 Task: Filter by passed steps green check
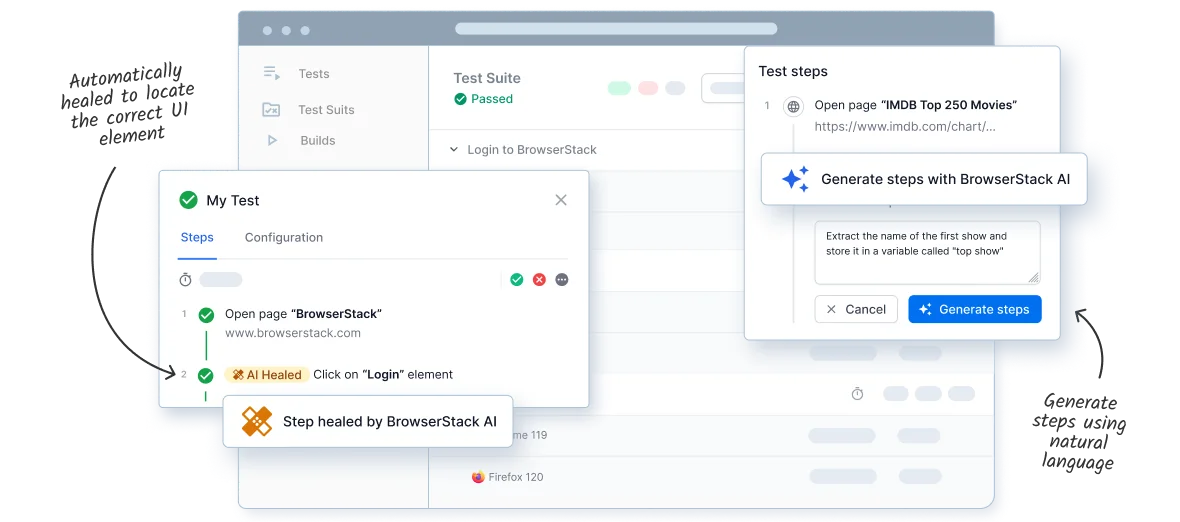pyautogui.click(x=516, y=280)
